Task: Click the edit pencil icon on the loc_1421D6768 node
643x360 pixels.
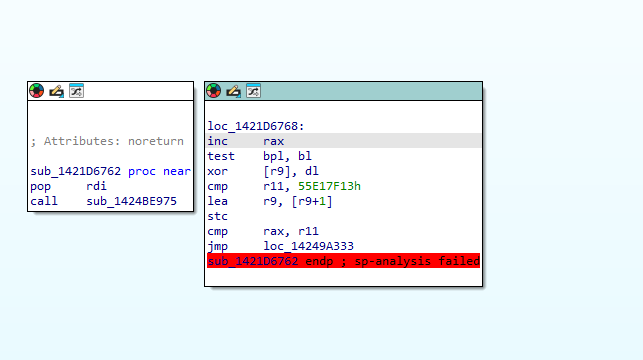Action: pos(233,91)
